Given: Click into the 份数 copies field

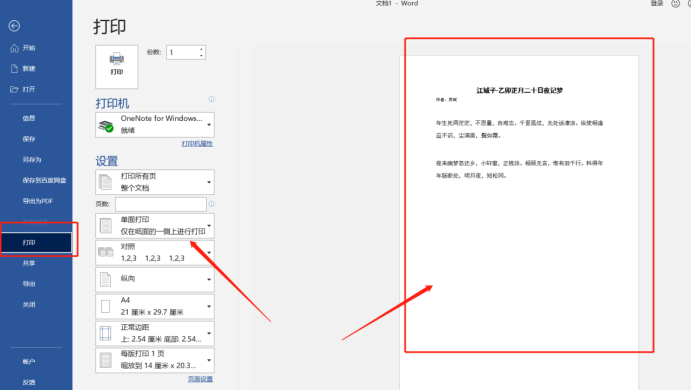Looking at the screenshot, I should click(186, 52).
